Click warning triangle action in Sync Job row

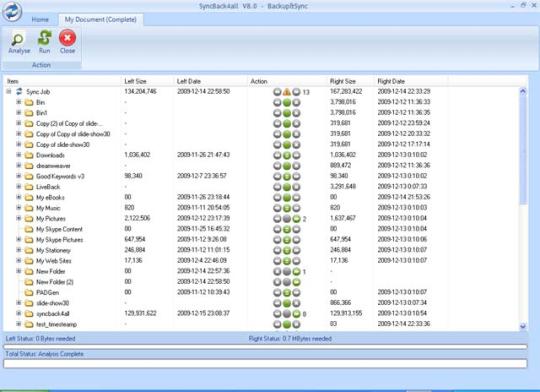point(287,92)
